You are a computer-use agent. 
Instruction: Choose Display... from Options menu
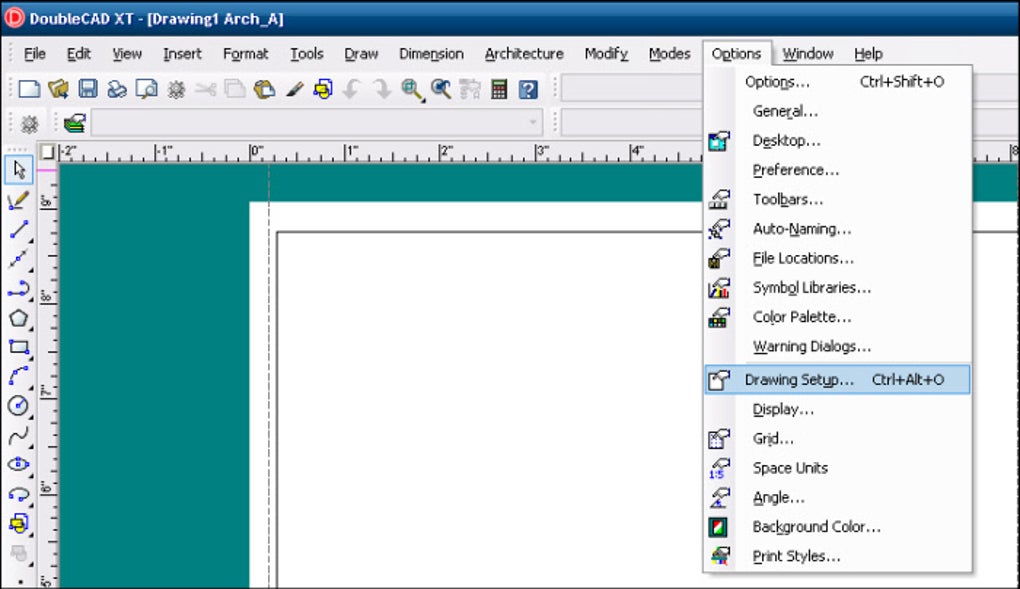[838, 409]
